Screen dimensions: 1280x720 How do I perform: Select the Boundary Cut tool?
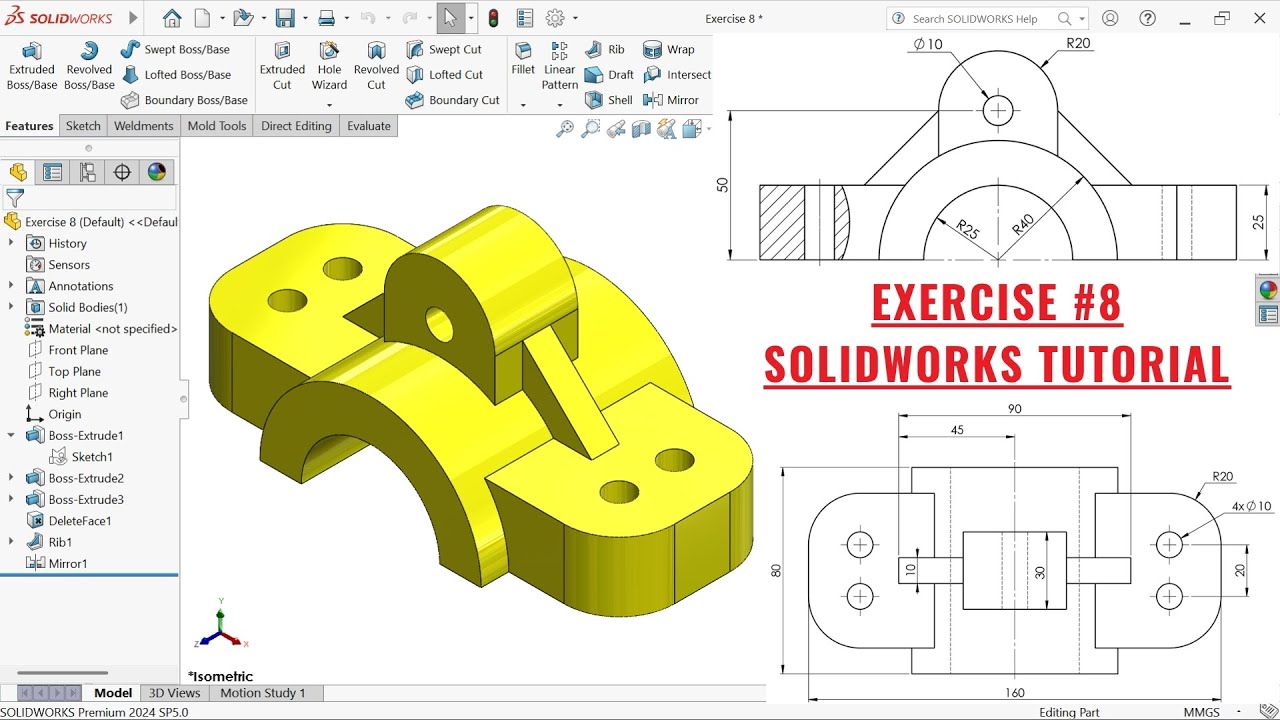point(453,100)
